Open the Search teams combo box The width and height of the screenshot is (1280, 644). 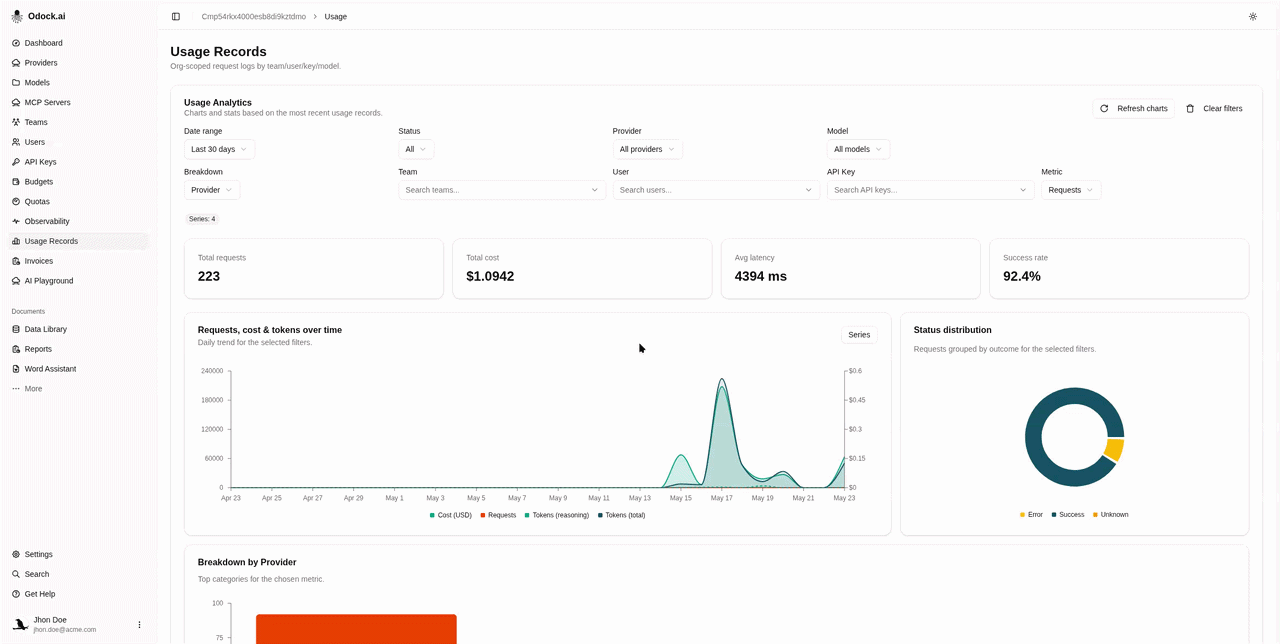click(x=502, y=190)
